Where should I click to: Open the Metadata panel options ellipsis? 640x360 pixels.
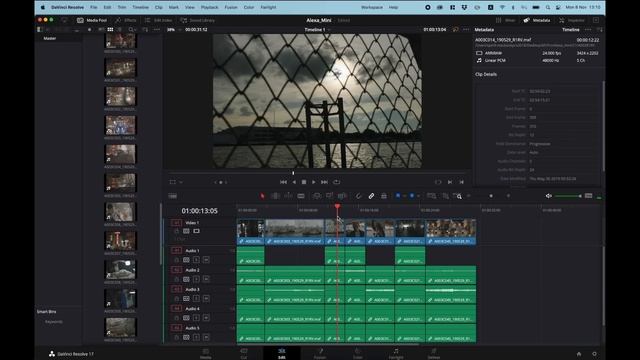588,30
